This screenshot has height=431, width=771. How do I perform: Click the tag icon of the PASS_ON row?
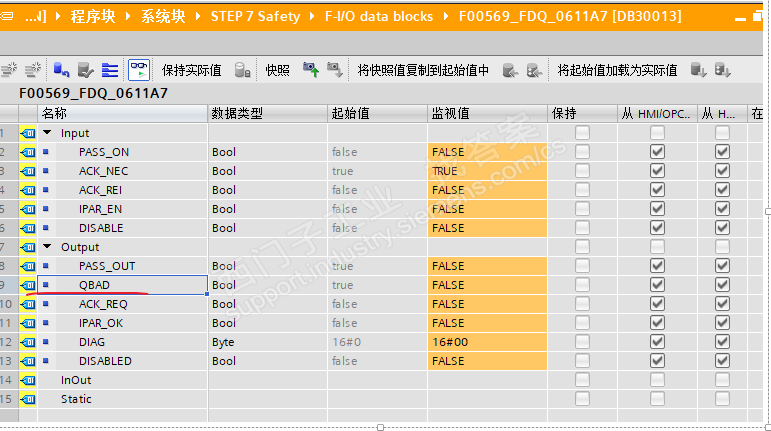coord(28,152)
